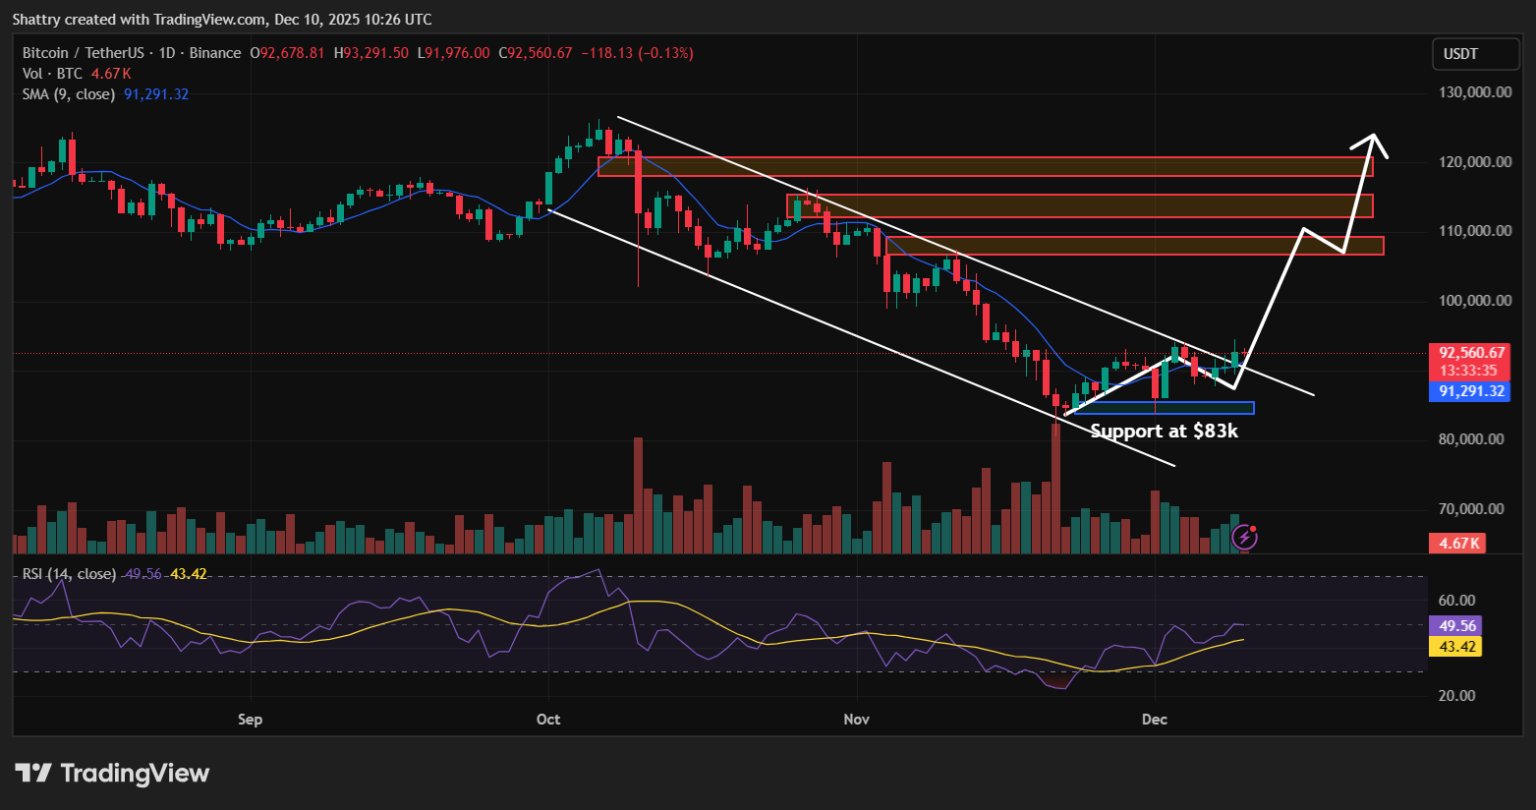Screen dimensions: 1536x810
Task: Click the RSI (14, close) indicator label
Action: [68, 574]
